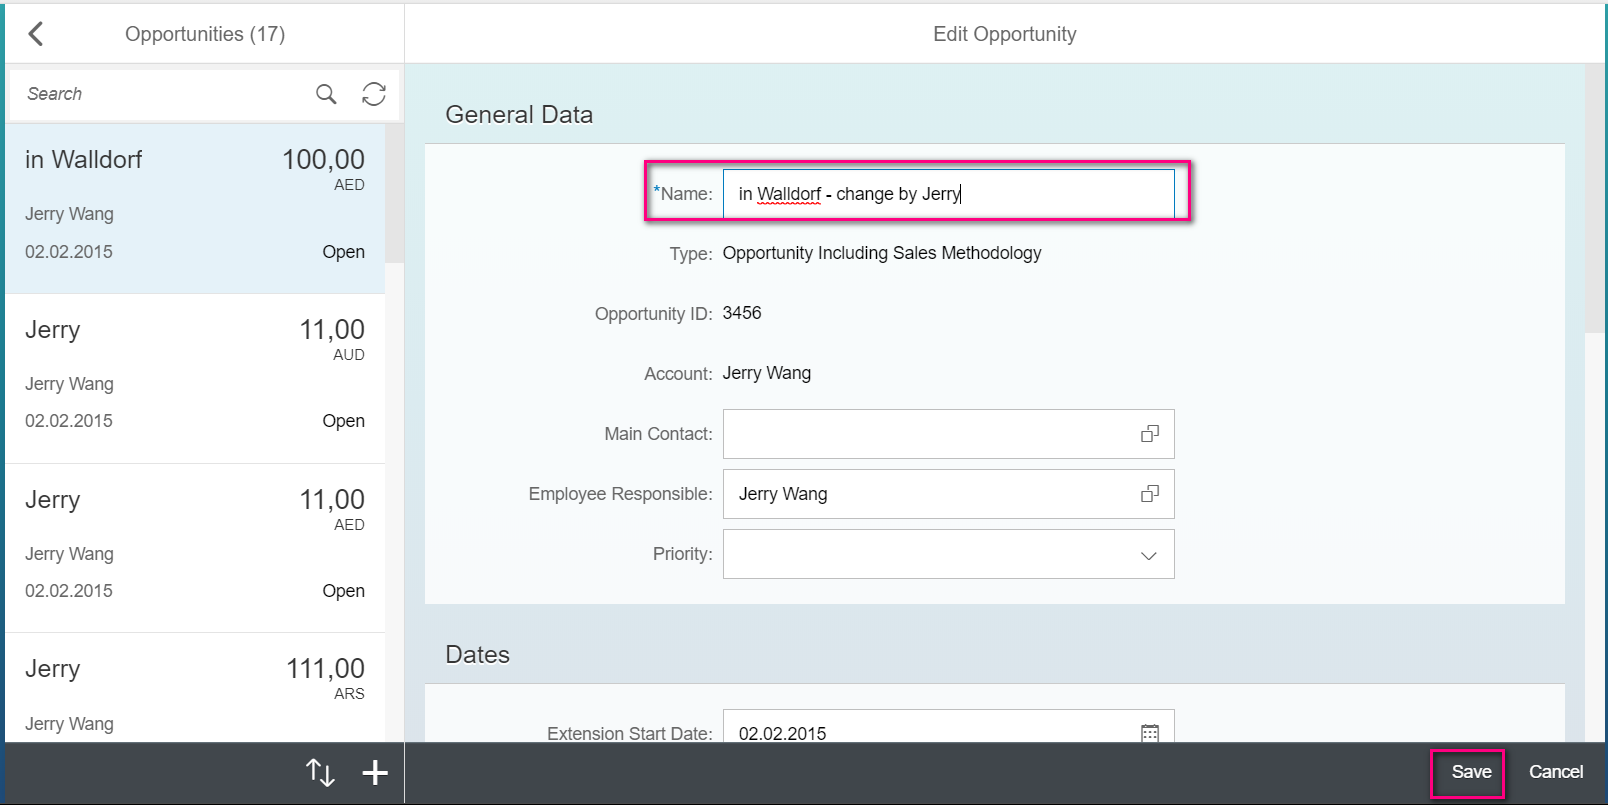Image resolution: width=1608 pixels, height=805 pixels.
Task: Cancel editing the opportunity
Action: [1555, 772]
